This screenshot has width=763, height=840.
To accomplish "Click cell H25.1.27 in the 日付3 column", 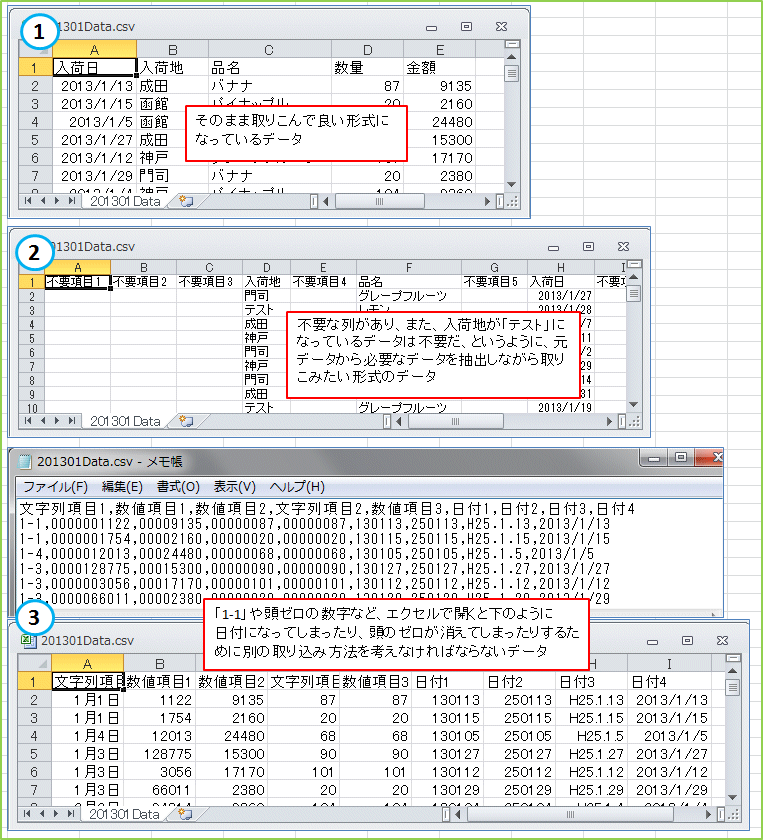I will [591, 754].
